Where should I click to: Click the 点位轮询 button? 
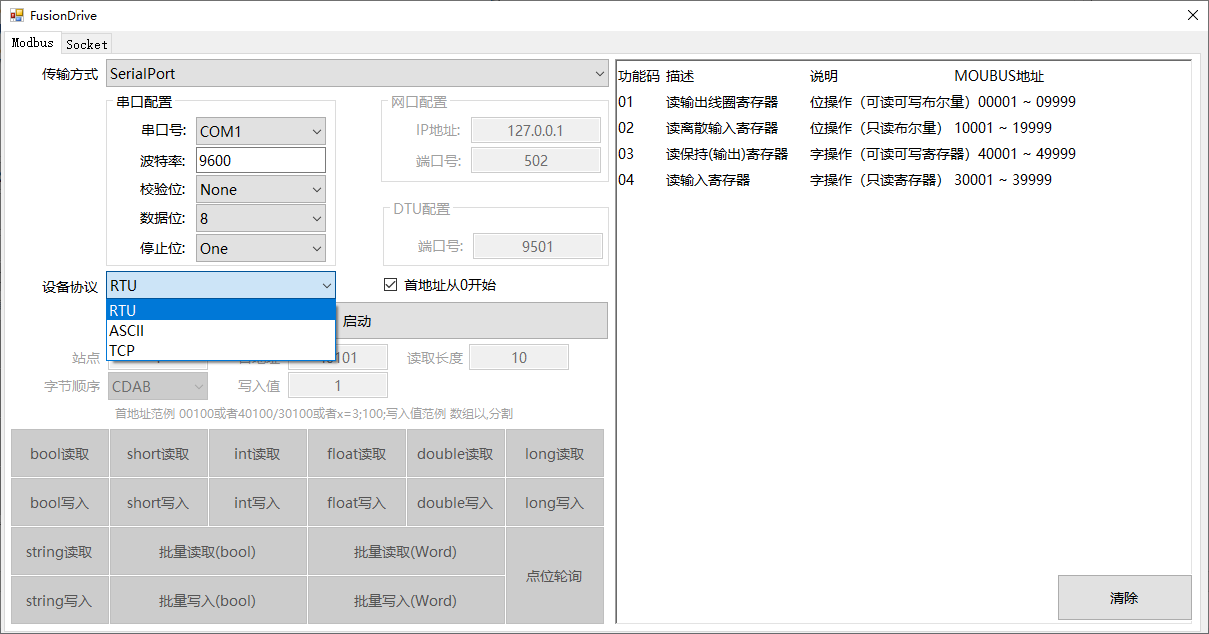click(554, 576)
